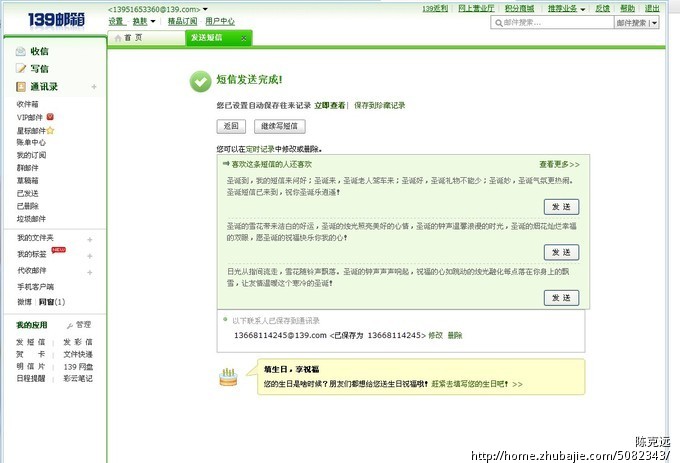Click the 返回 button
The height and width of the screenshot is (463, 680).
(231, 126)
